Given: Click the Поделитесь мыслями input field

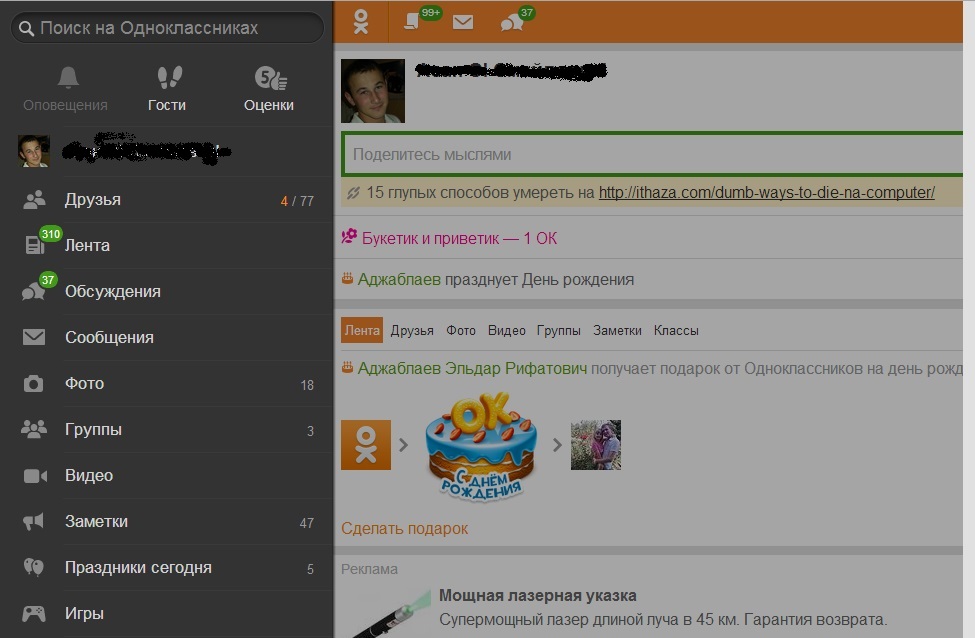Looking at the screenshot, I should coord(652,154).
